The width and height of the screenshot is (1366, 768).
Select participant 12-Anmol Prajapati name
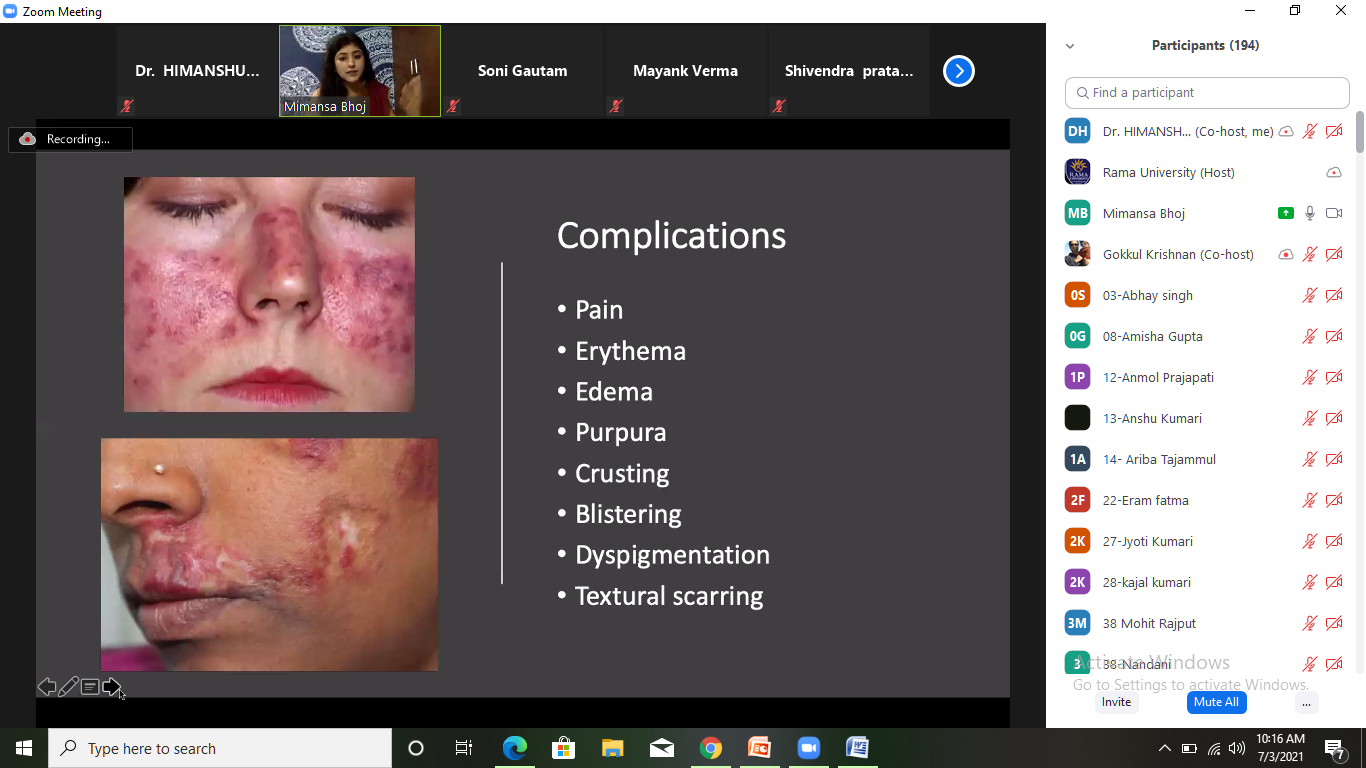1159,377
